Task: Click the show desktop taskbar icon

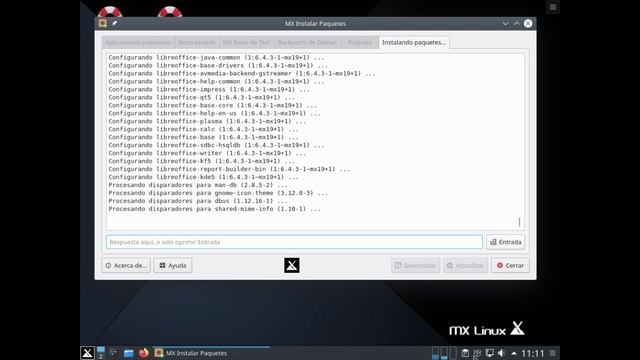Action: (x=114, y=353)
